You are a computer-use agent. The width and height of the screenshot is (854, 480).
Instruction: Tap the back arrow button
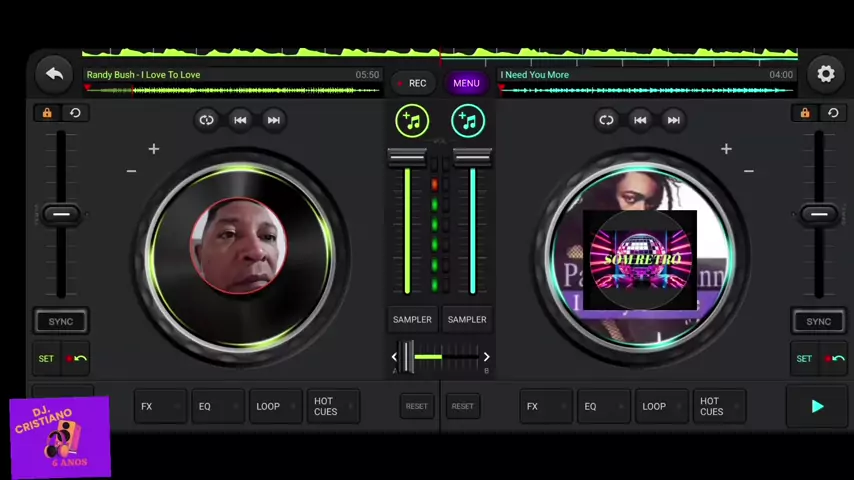click(x=54, y=74)
